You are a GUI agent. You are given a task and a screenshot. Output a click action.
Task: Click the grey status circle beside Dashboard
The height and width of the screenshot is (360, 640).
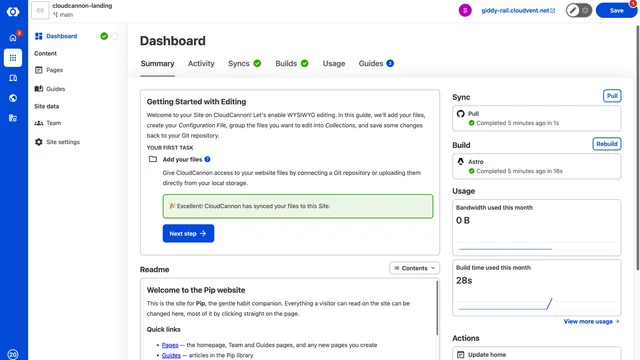click(115, 36)
